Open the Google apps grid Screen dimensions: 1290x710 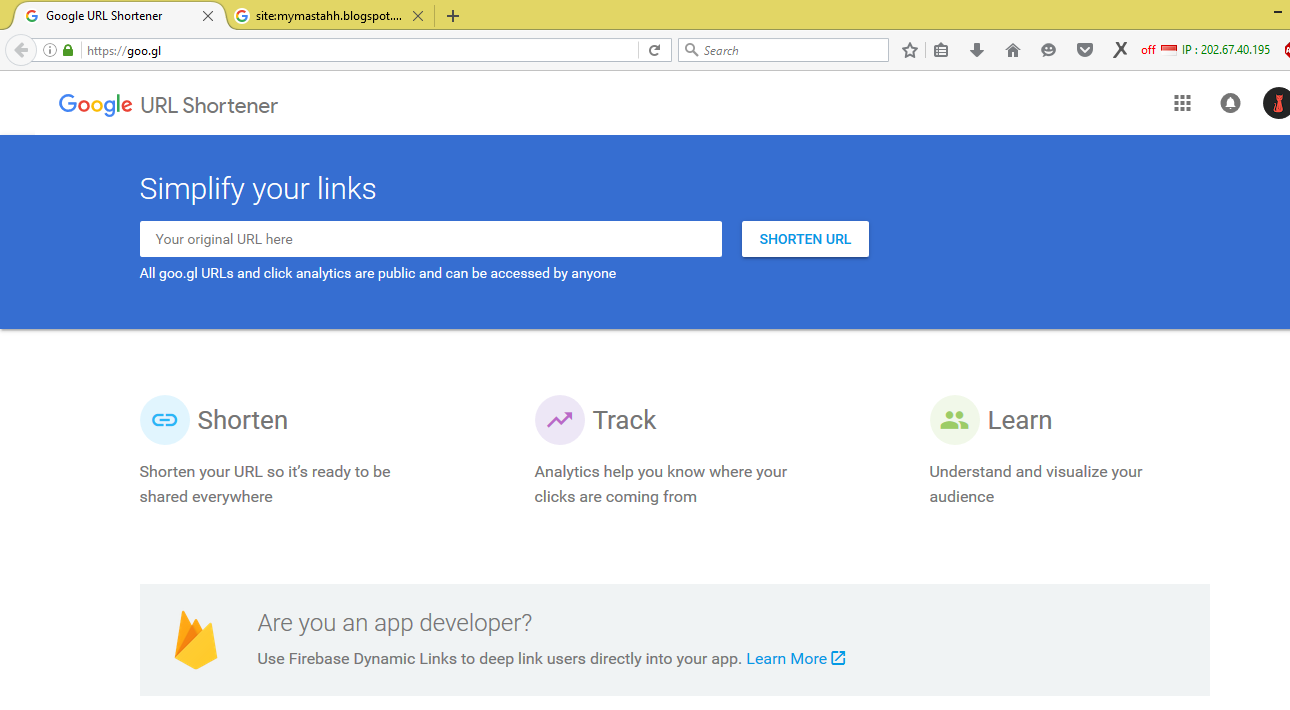coord(1182,103)
